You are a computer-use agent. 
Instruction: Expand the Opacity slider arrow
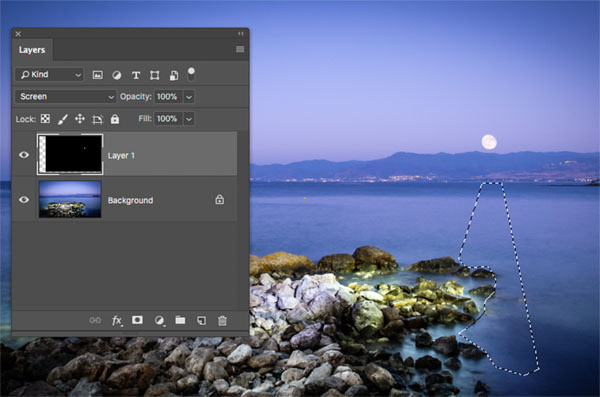point(189,96)
